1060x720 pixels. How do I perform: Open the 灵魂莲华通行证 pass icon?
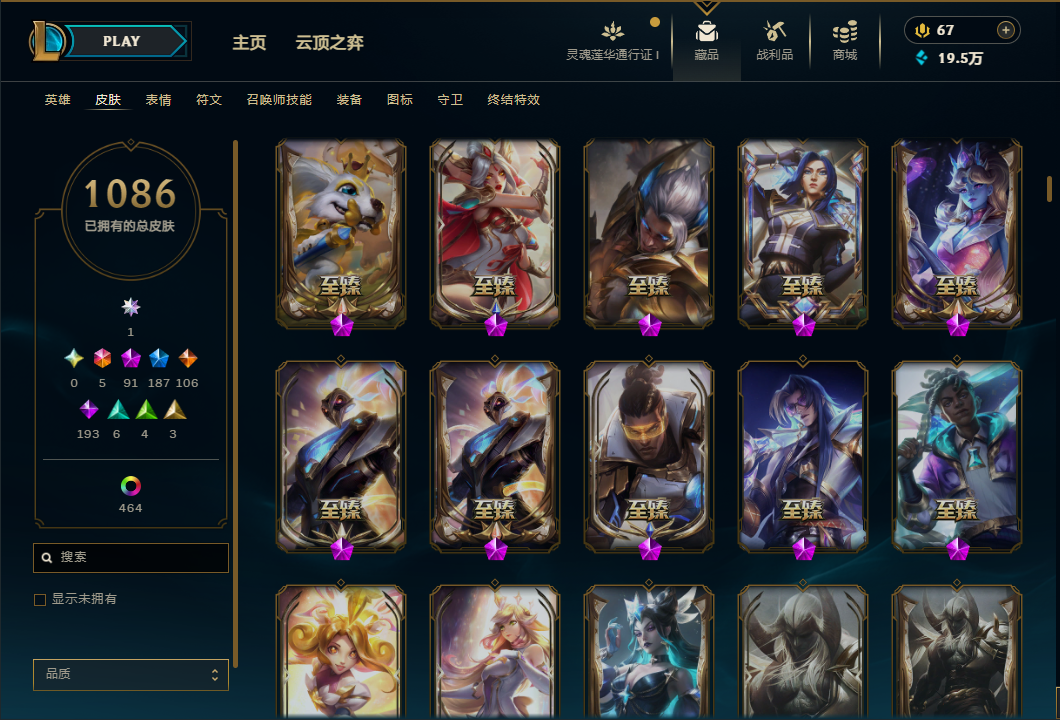(612, 31)
